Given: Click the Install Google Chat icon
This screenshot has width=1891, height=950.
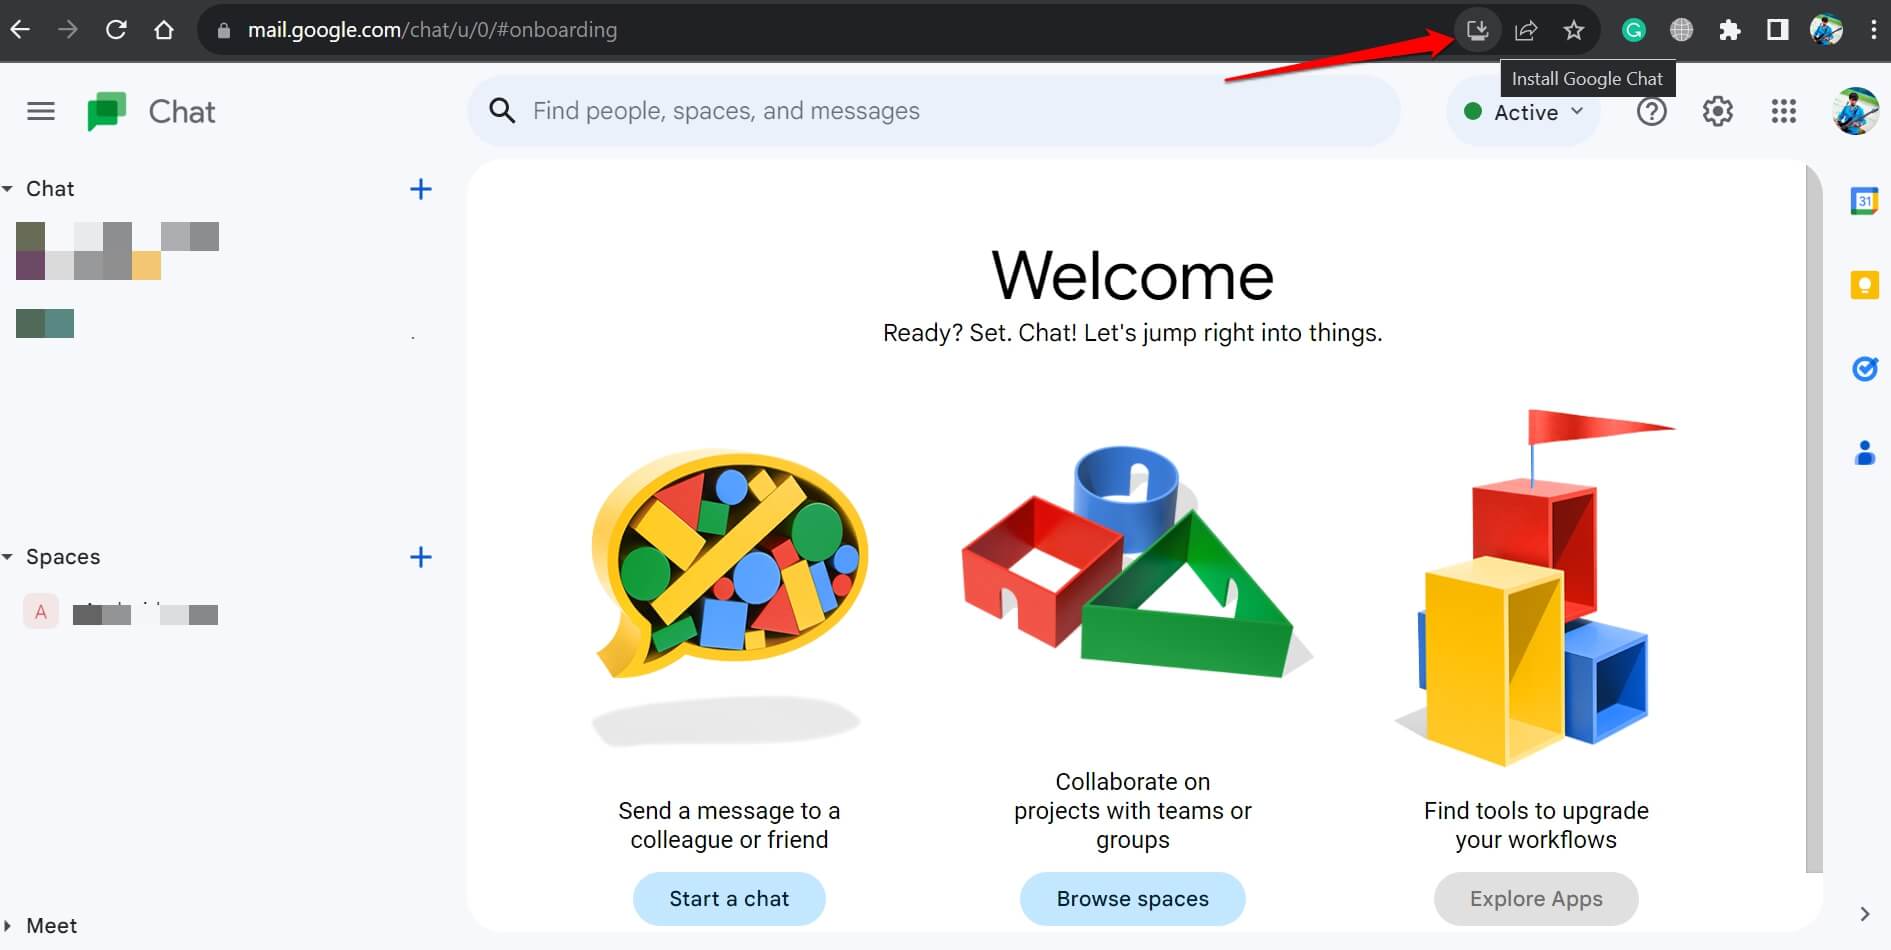Looking at the screenshot, I should (1477, 30).
